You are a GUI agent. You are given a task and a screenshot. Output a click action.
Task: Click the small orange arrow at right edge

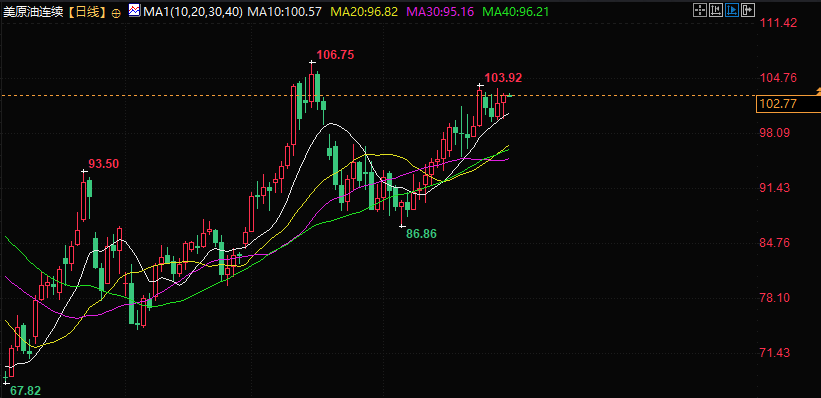818,92
